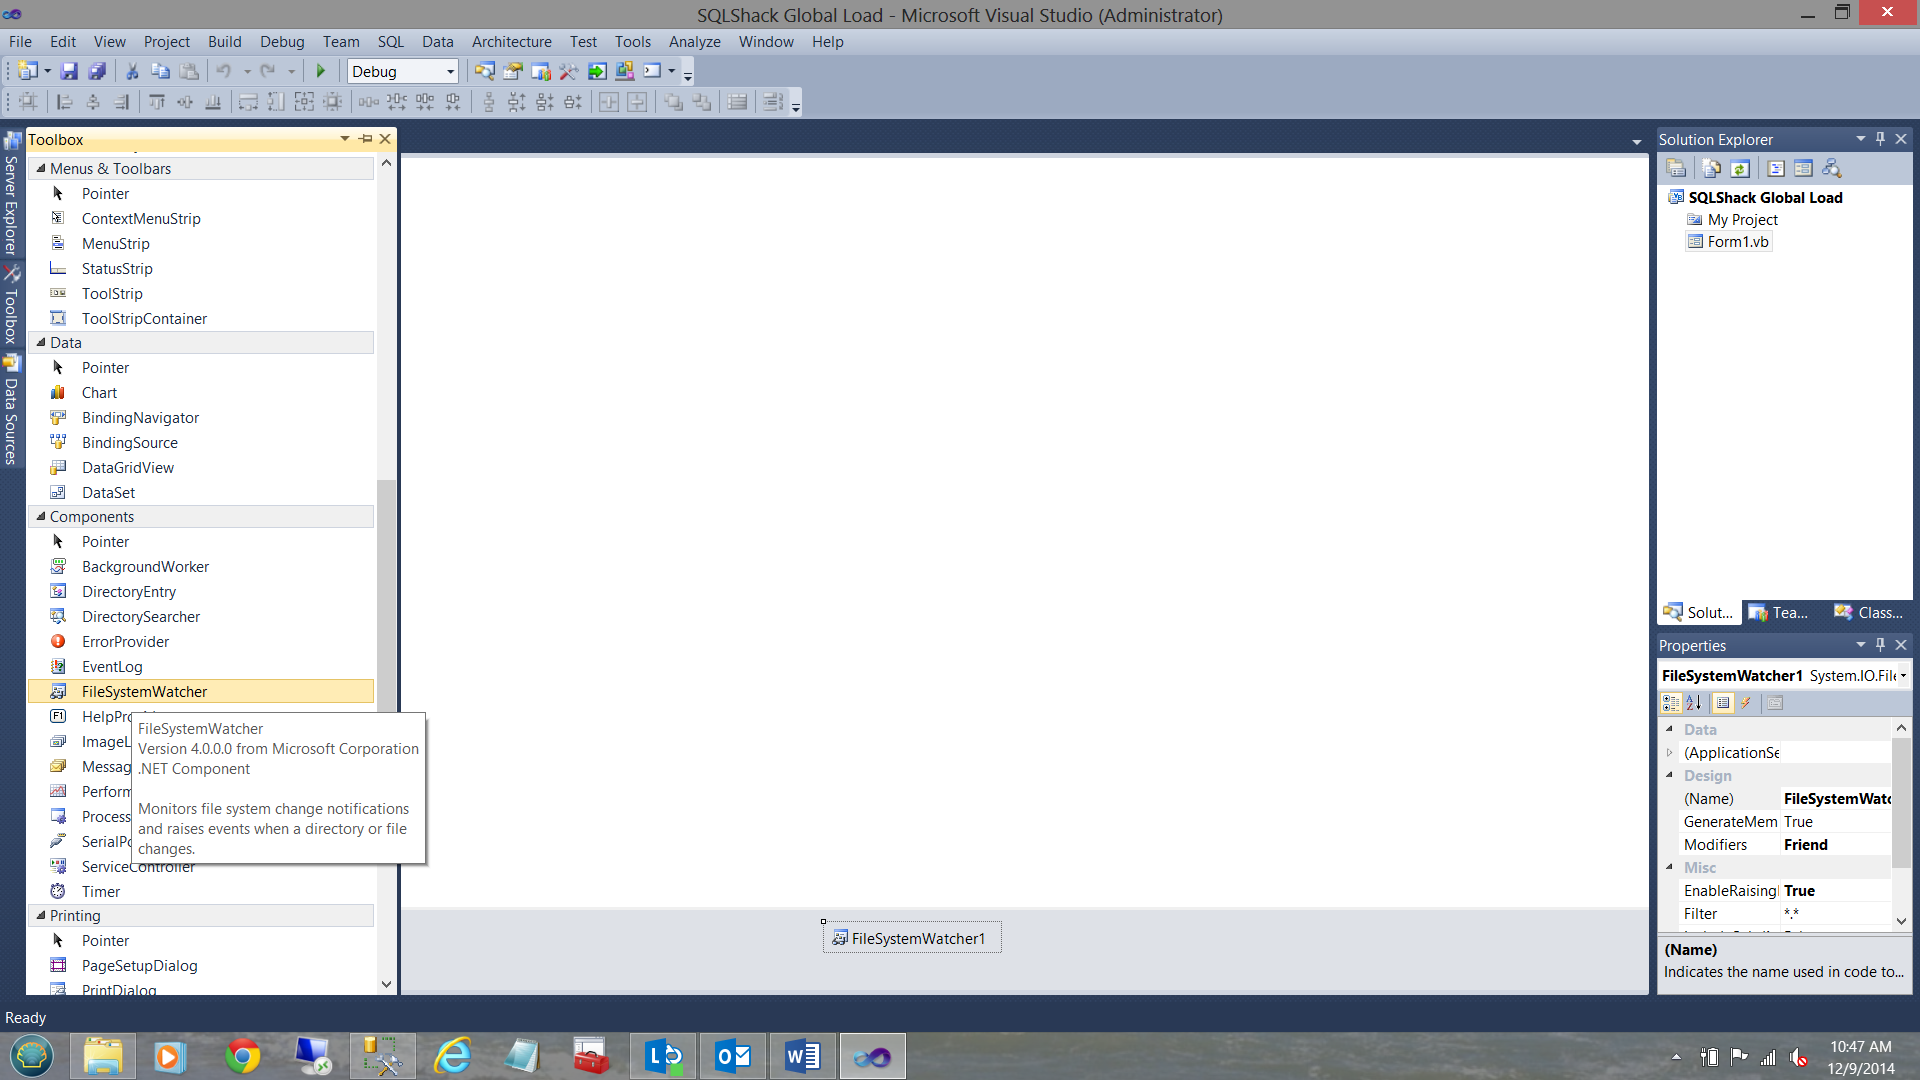Select the Timer toolbox item

tap(101, 891)
